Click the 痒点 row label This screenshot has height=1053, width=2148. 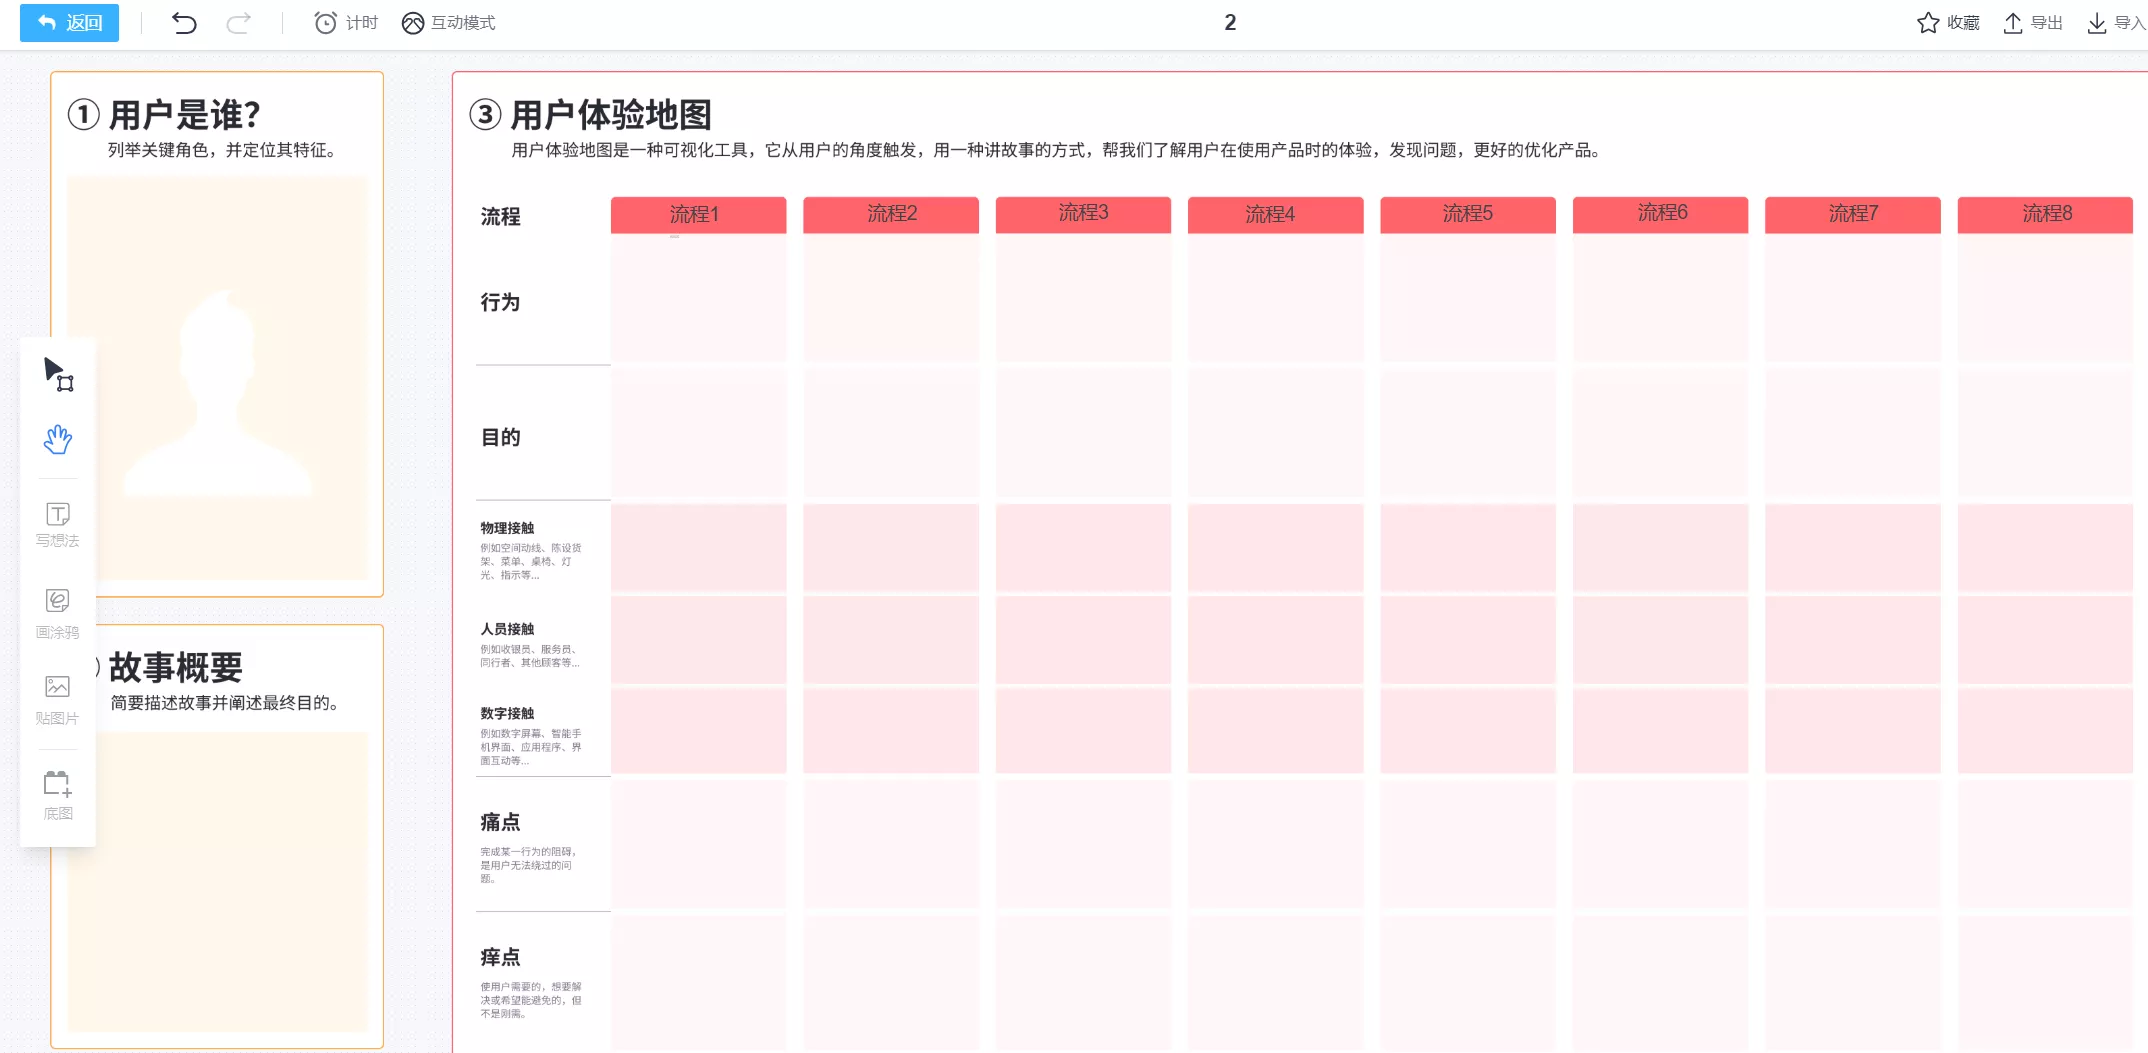500,957
